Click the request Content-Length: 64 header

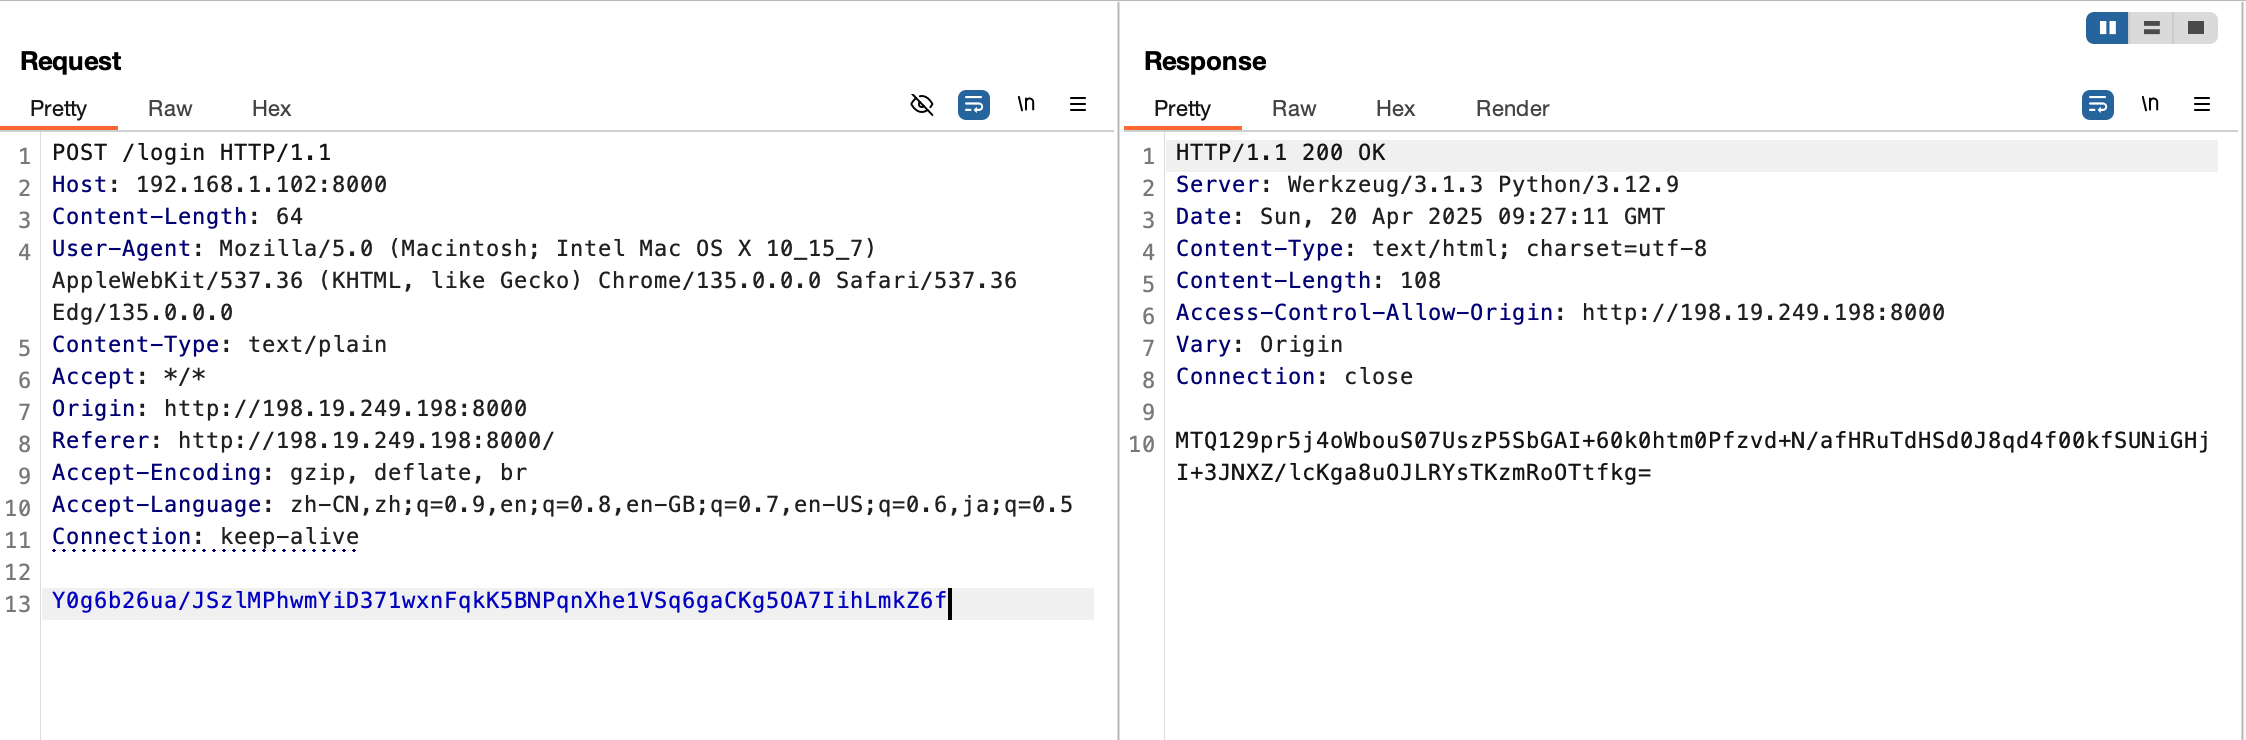click(177, 217)
